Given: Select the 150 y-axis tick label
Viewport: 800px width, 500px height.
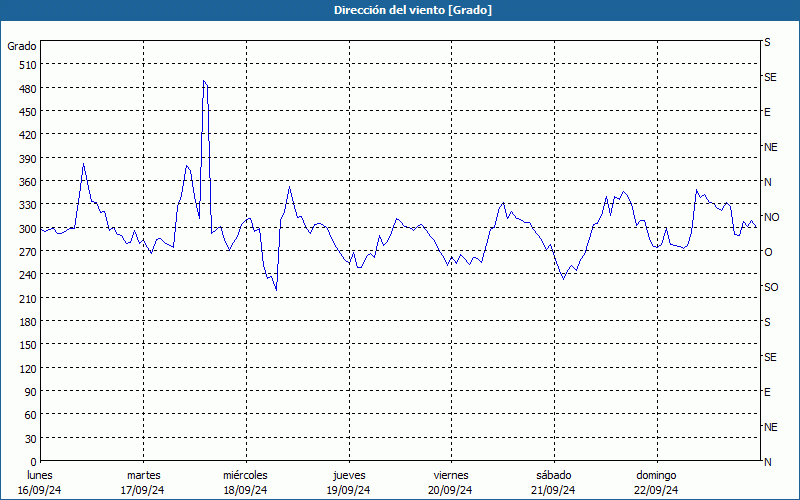Looking at the screenshot, I should pos(28,345).
